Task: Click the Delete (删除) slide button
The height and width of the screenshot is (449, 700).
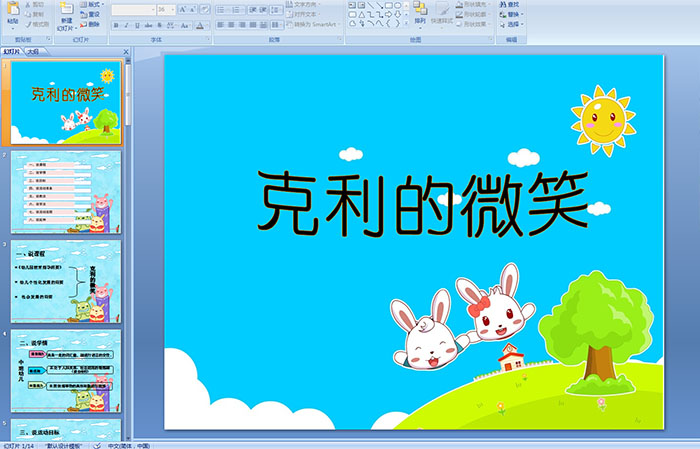Action: 90,24
